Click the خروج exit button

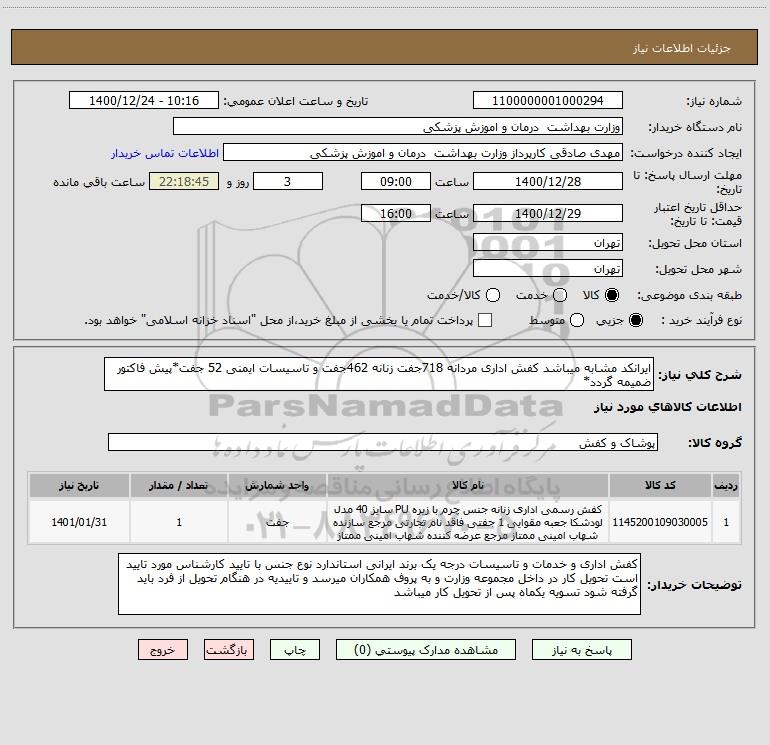163,650
